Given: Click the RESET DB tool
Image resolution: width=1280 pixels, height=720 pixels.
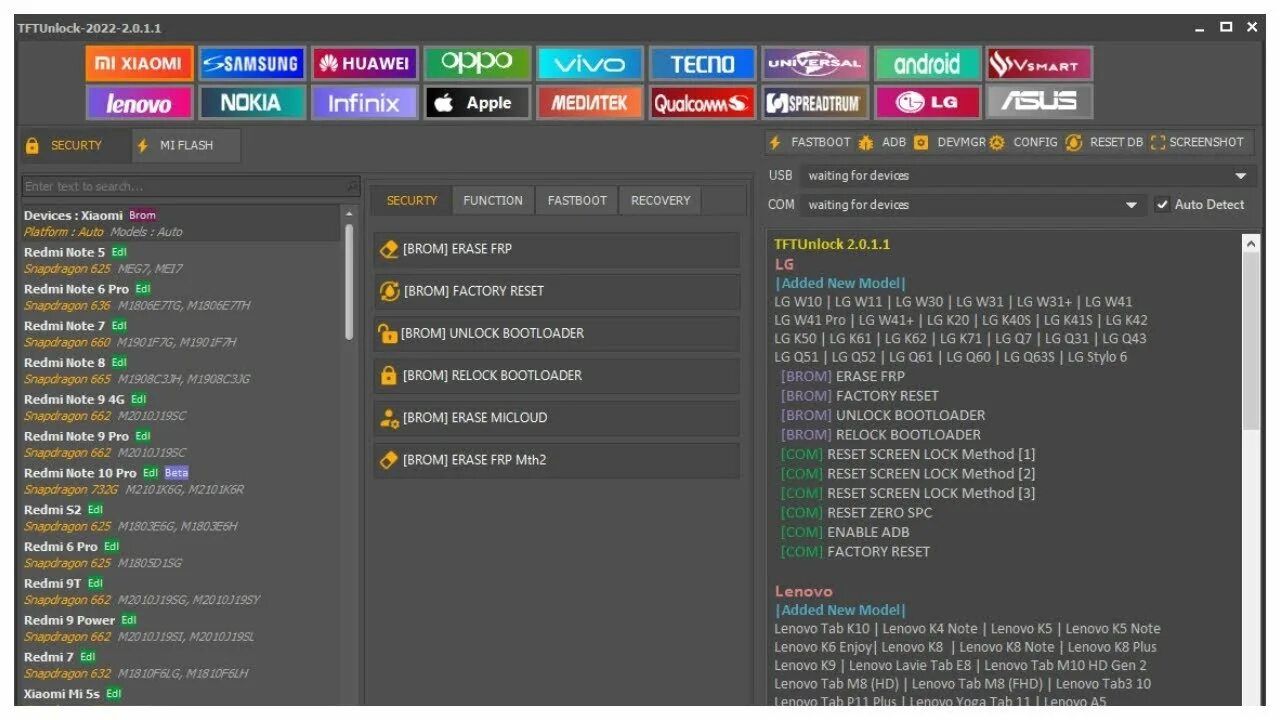Looking at the screenshot, I should [1104, 143].
